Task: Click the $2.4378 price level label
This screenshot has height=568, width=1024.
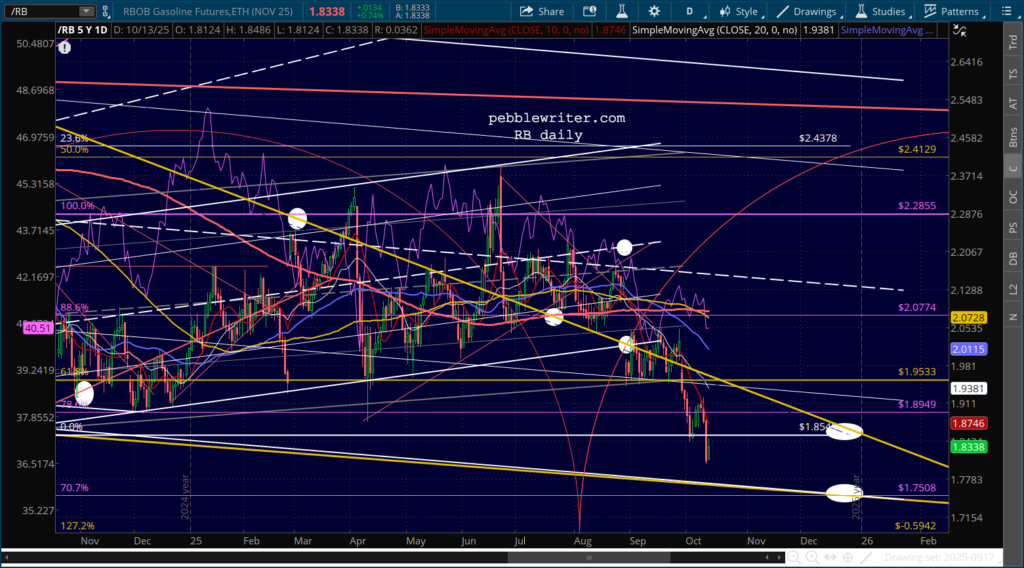Action: pos(818,138)
